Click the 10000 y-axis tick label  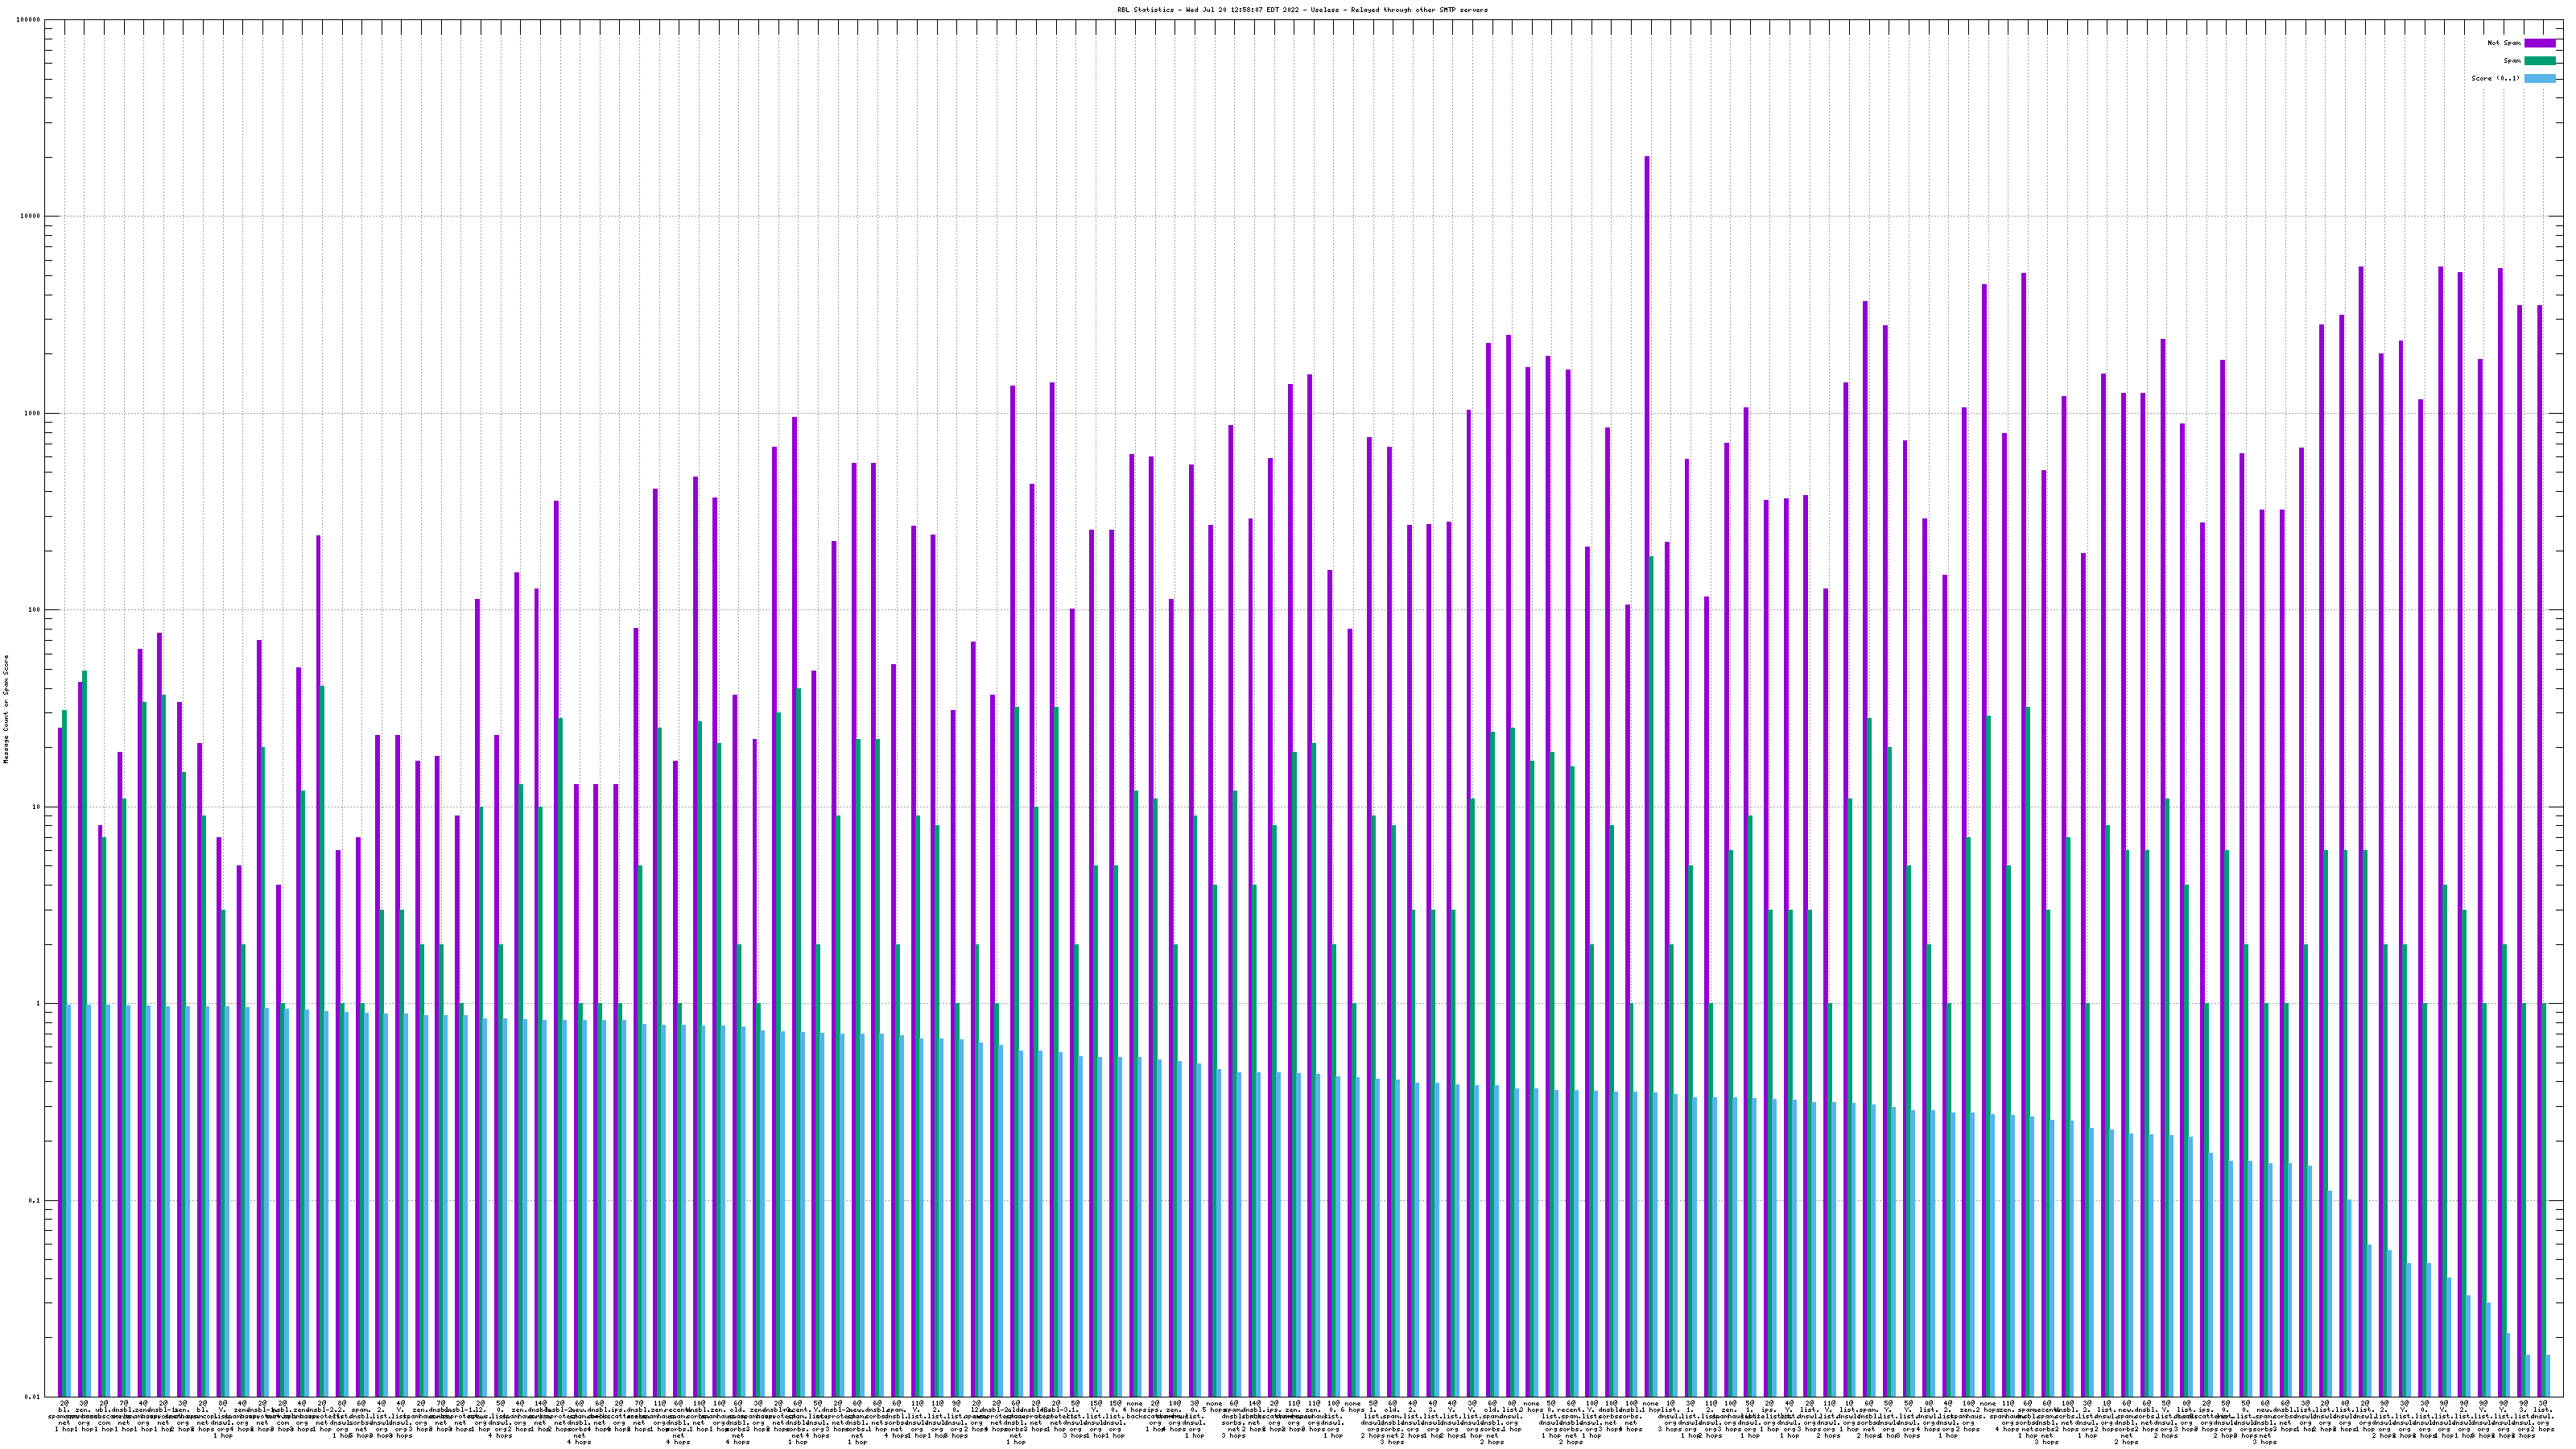(31, 217)
